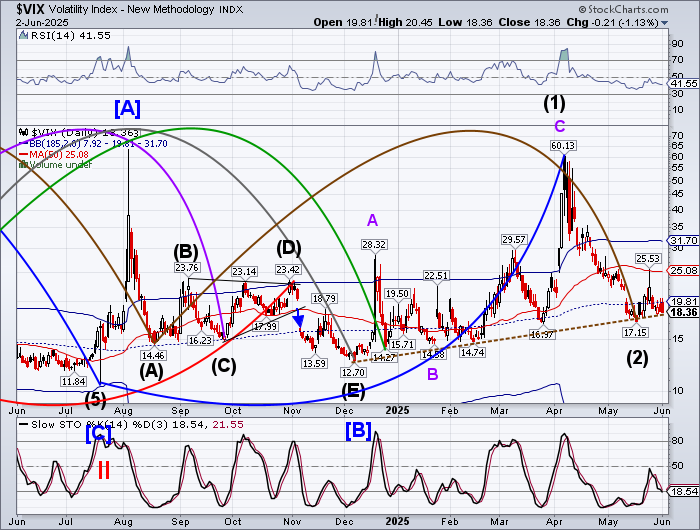Click the RSI(14) indicator legend icon

coord(21,33)
